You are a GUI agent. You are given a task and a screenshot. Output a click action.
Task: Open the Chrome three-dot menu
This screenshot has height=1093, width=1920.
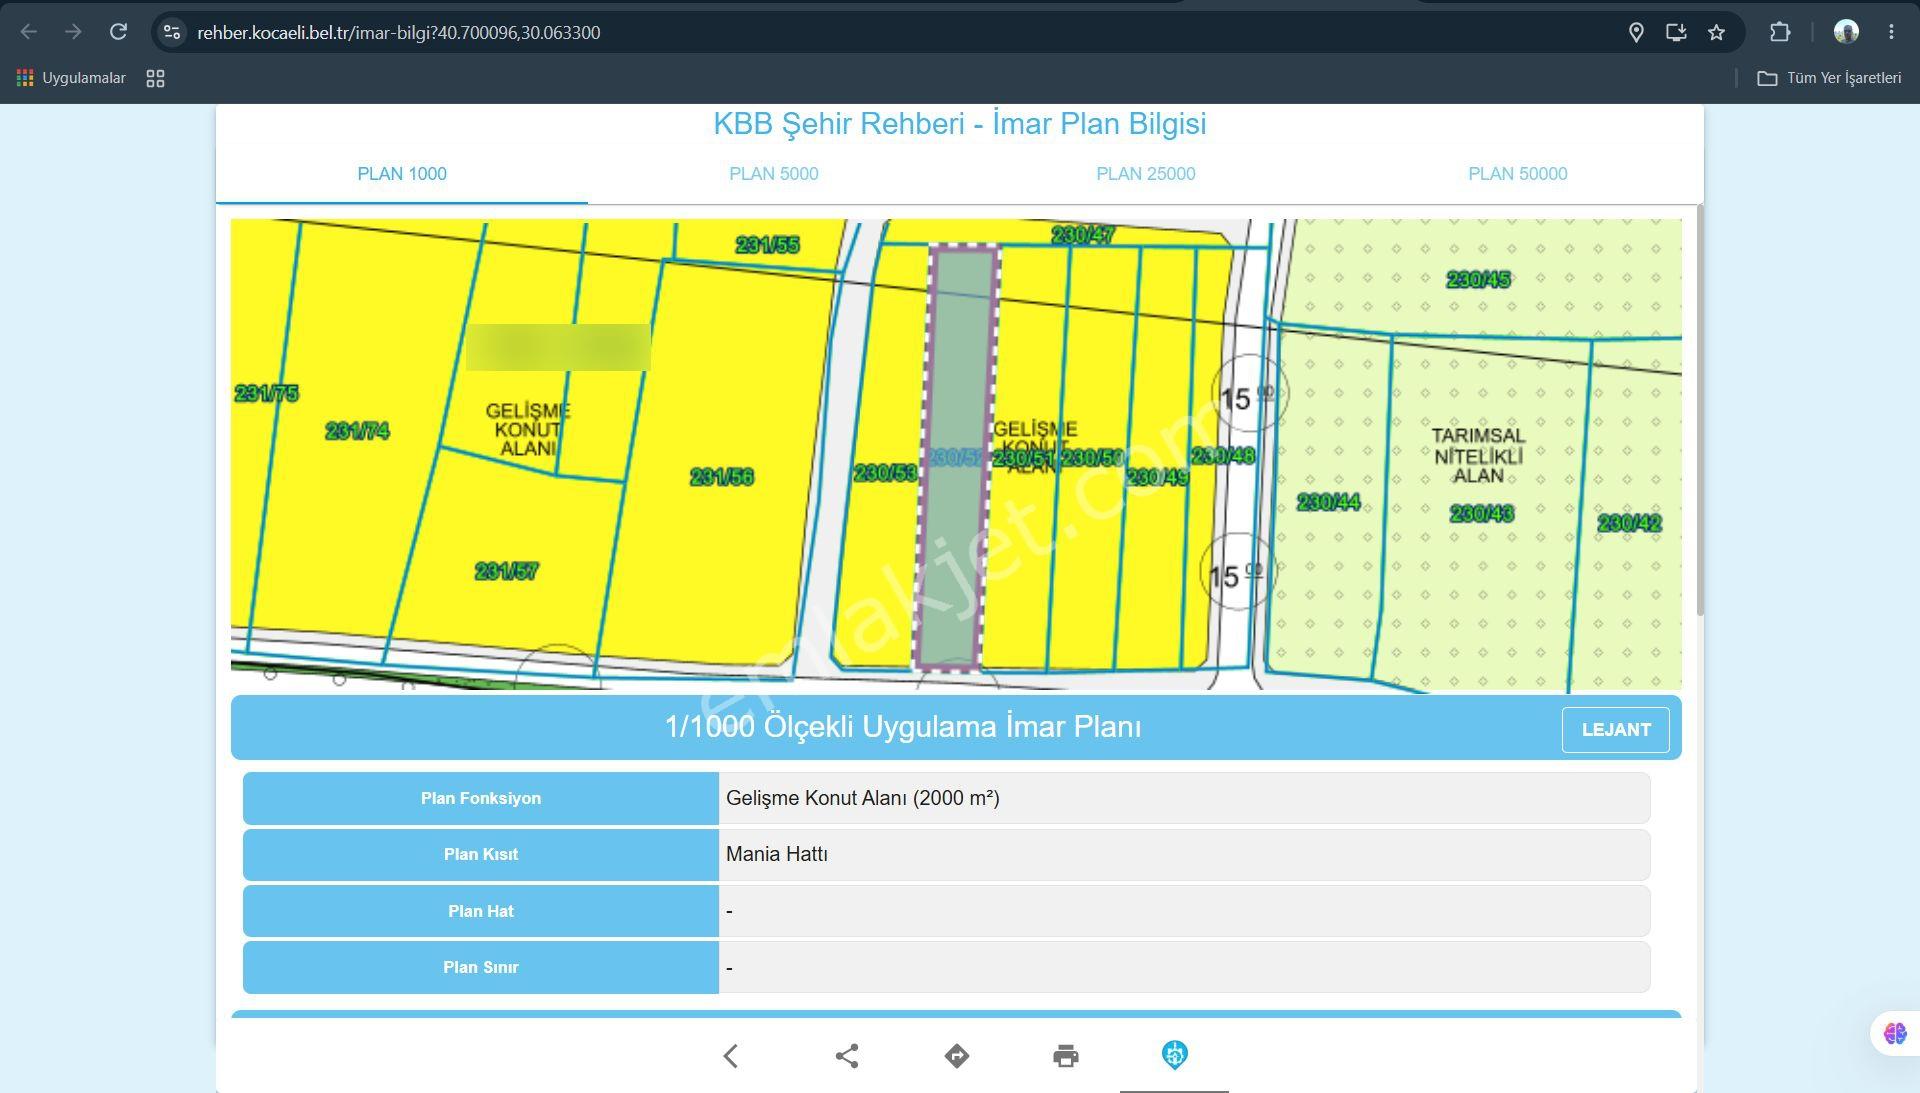click(x=1891, y=32)
